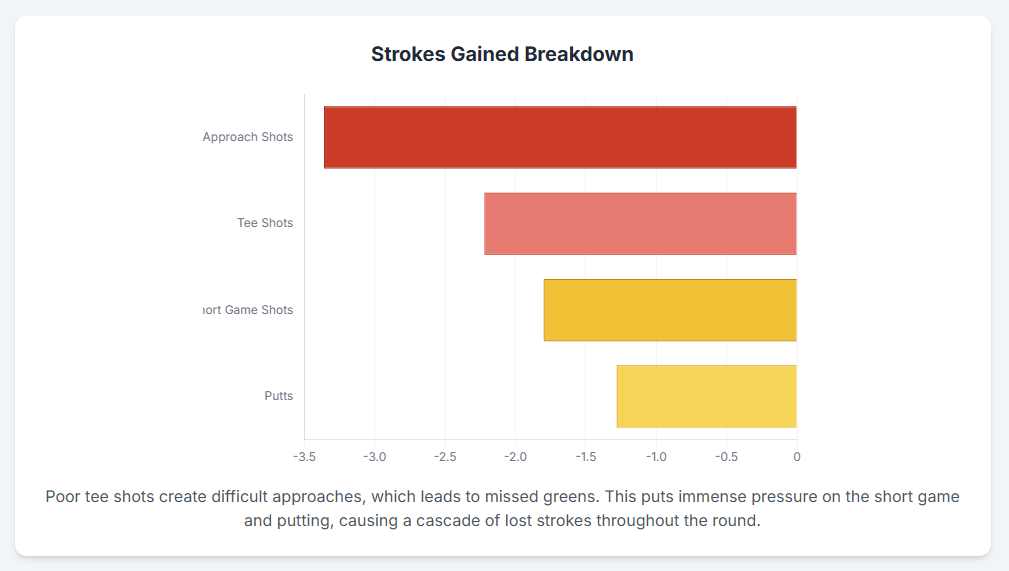Image resolution: width=1009 pixels, height=571 pixels.
Task: Select the -2.5 x-axis tick label
Action: click(445, 457)
